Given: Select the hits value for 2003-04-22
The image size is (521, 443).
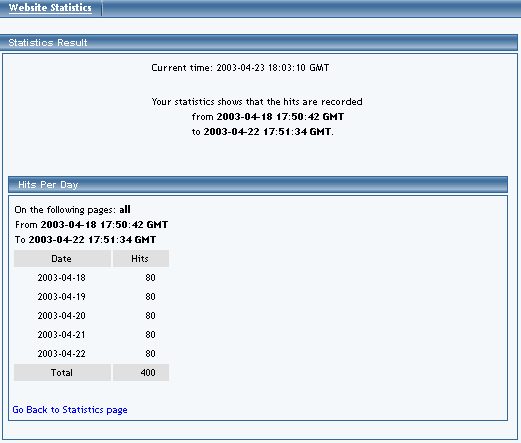Looking at the screenshot, I should pos(150,354).
